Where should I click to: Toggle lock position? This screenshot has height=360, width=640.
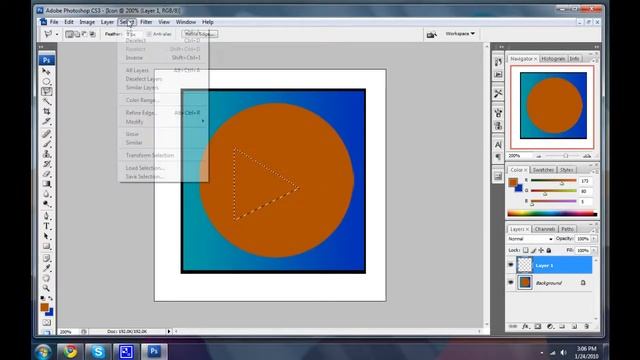pos(541,250)
